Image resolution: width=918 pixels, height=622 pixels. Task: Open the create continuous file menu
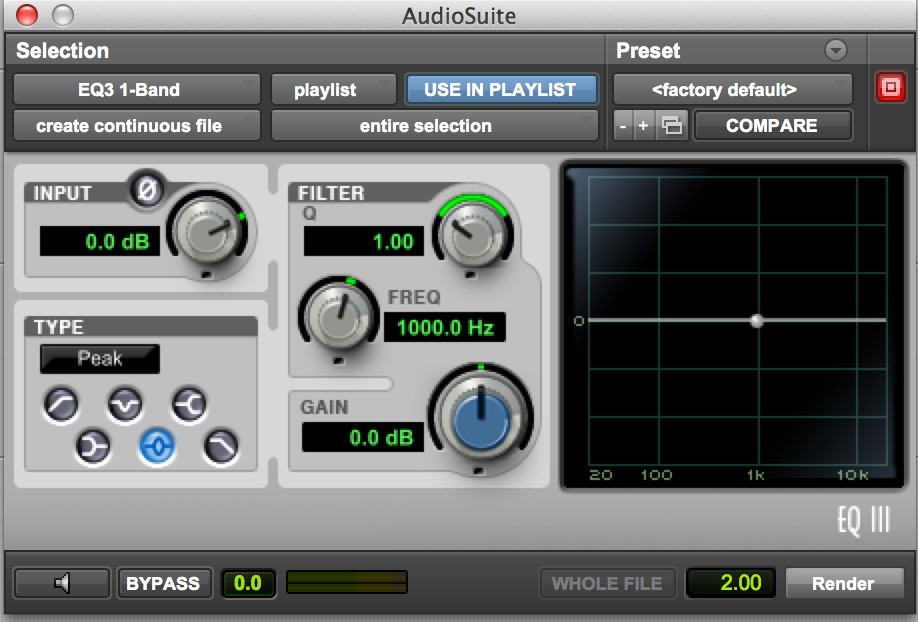pyautogui.click(x=136, y=126)
